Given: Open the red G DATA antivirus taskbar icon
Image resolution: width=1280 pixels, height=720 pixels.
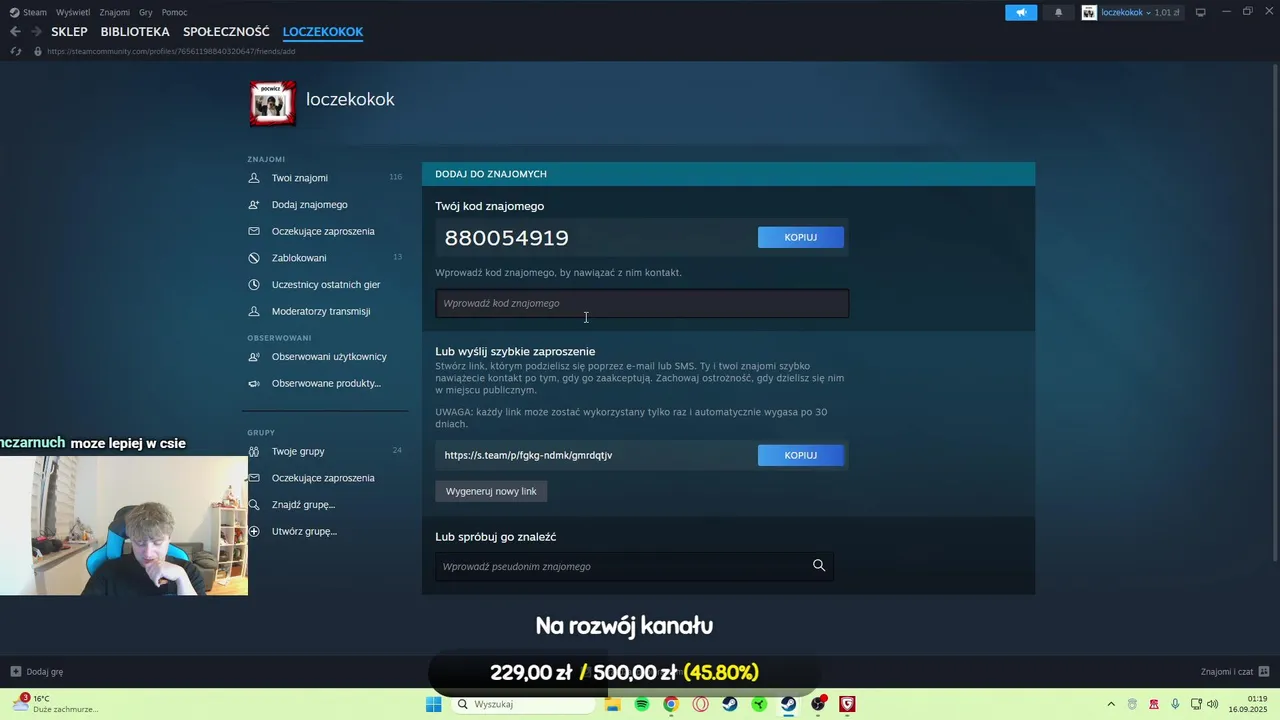Looking at the screenshot, I should tap(847, 704).
